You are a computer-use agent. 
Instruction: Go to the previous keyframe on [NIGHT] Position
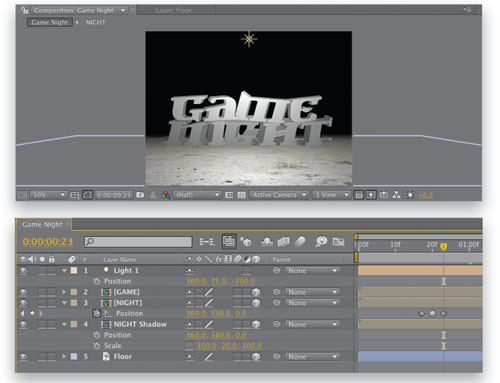coord(23,314)
